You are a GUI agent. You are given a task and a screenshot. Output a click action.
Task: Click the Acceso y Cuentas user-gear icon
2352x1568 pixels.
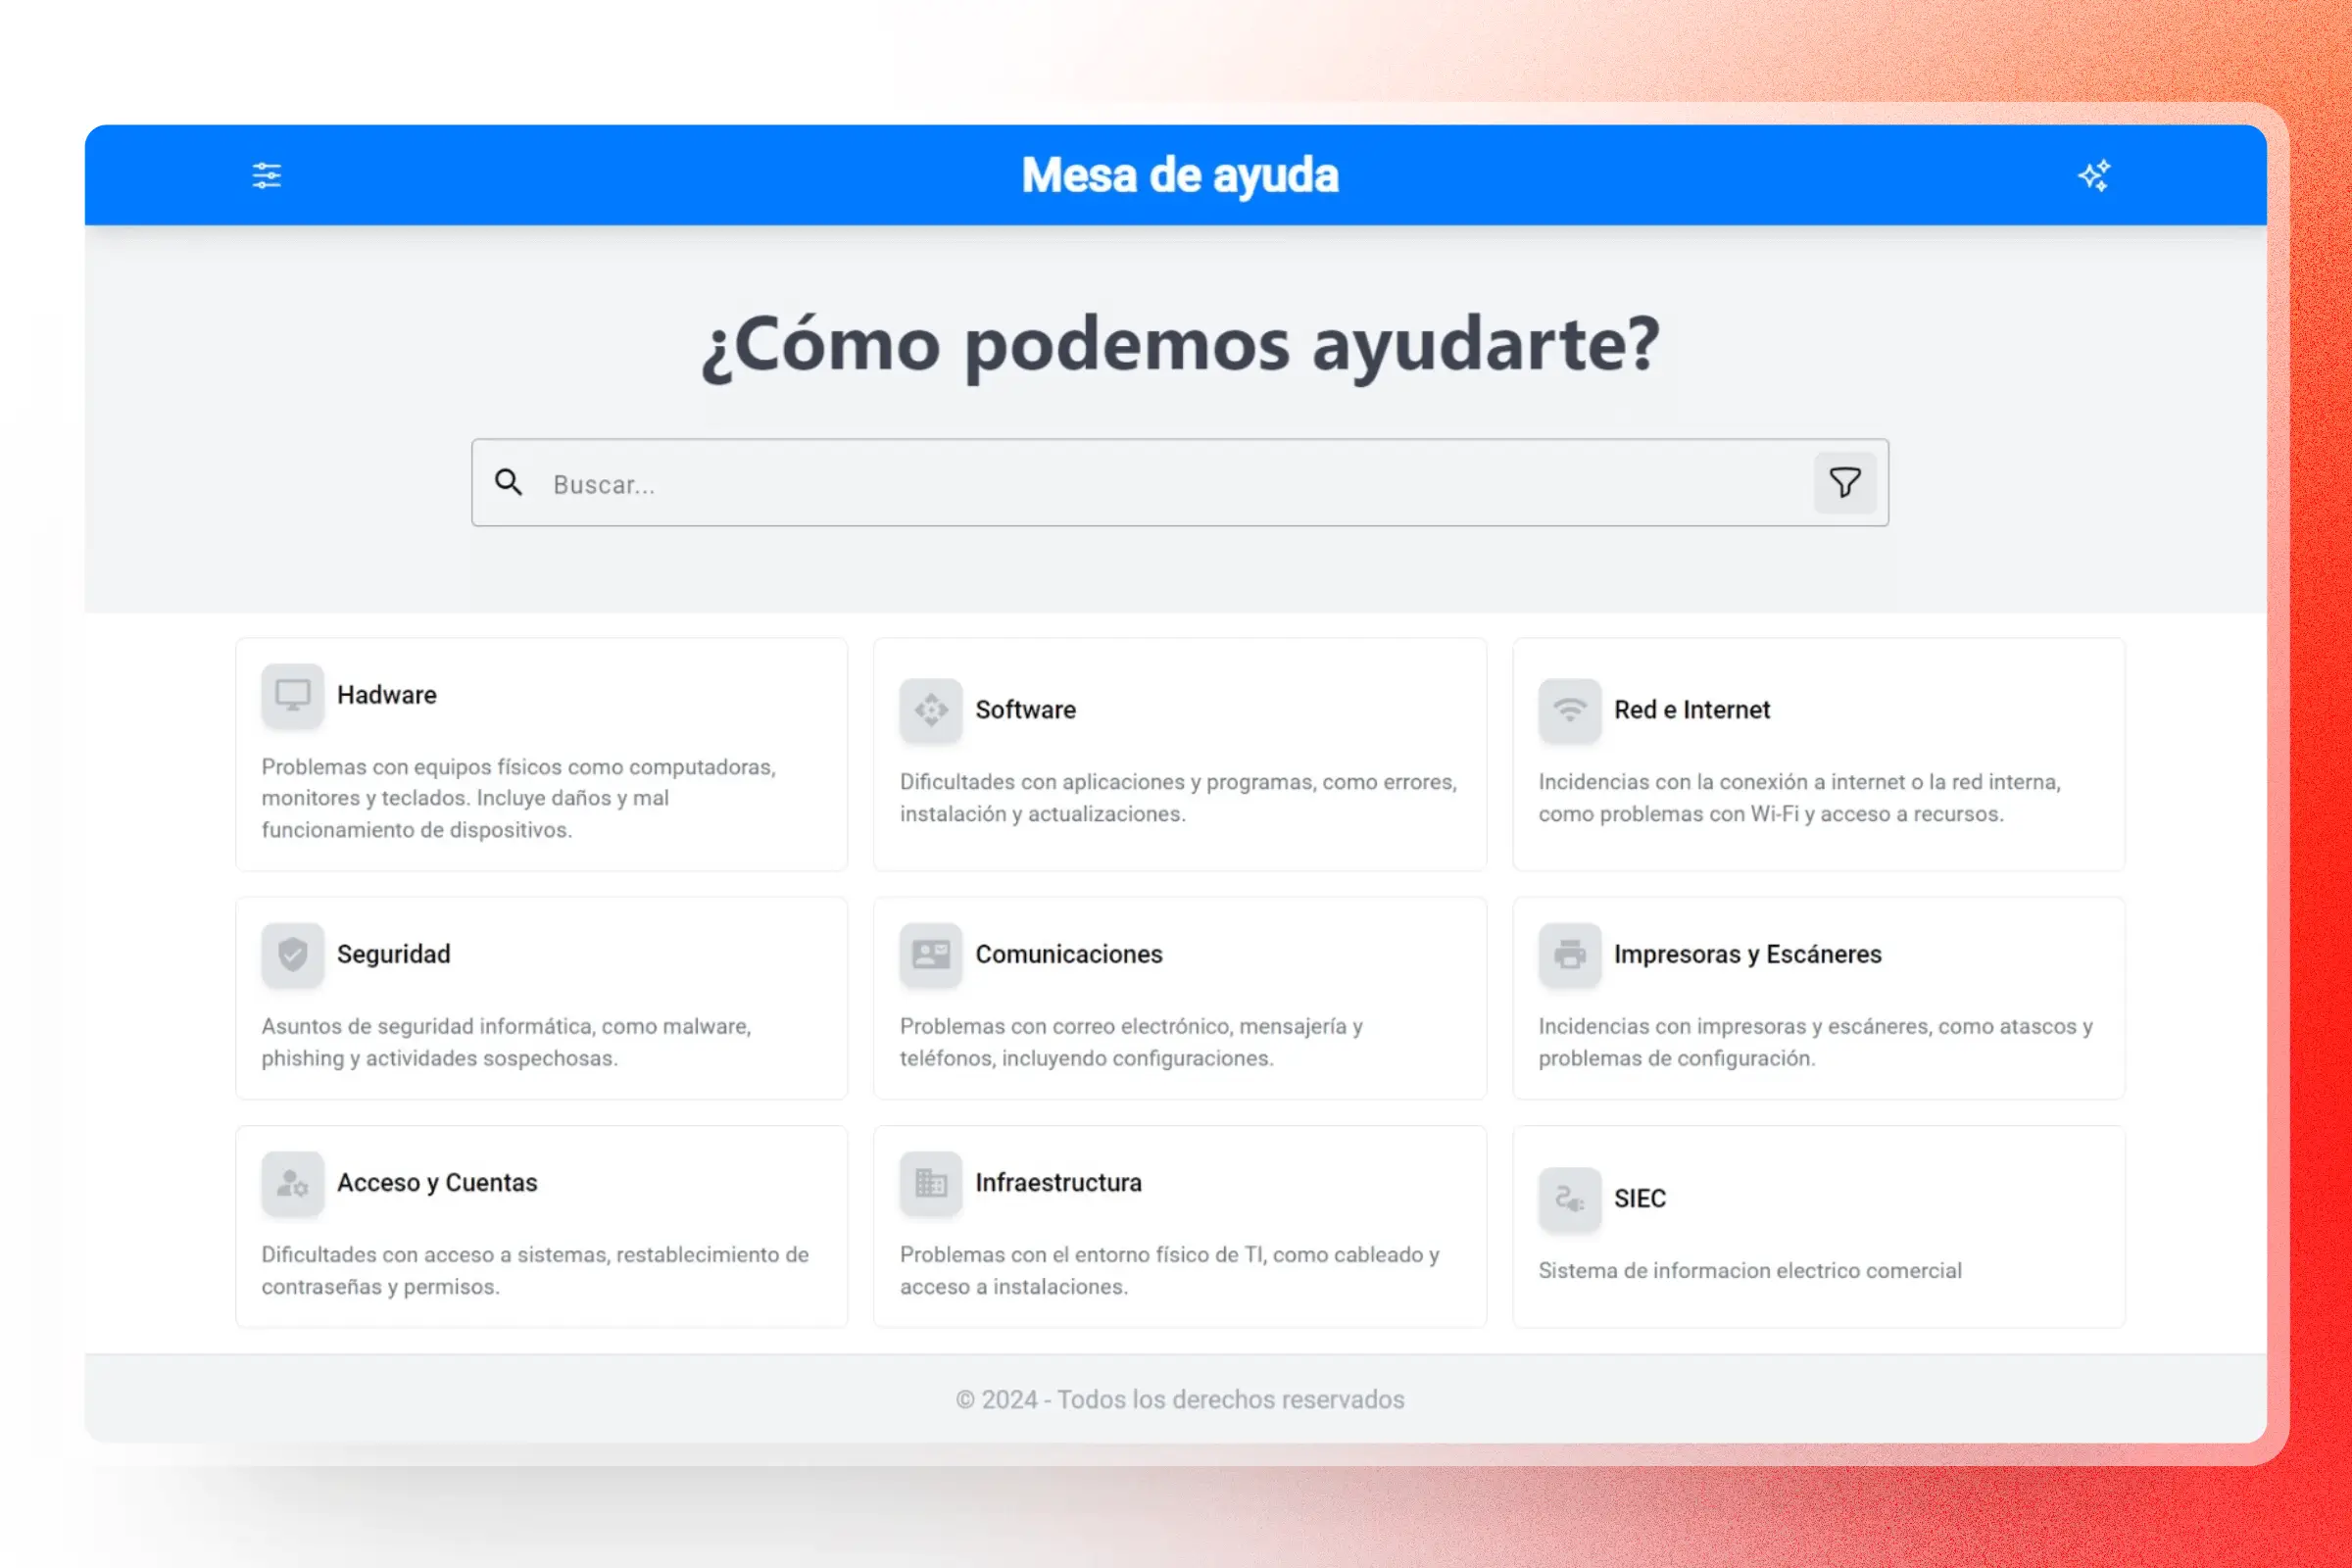292,1183
